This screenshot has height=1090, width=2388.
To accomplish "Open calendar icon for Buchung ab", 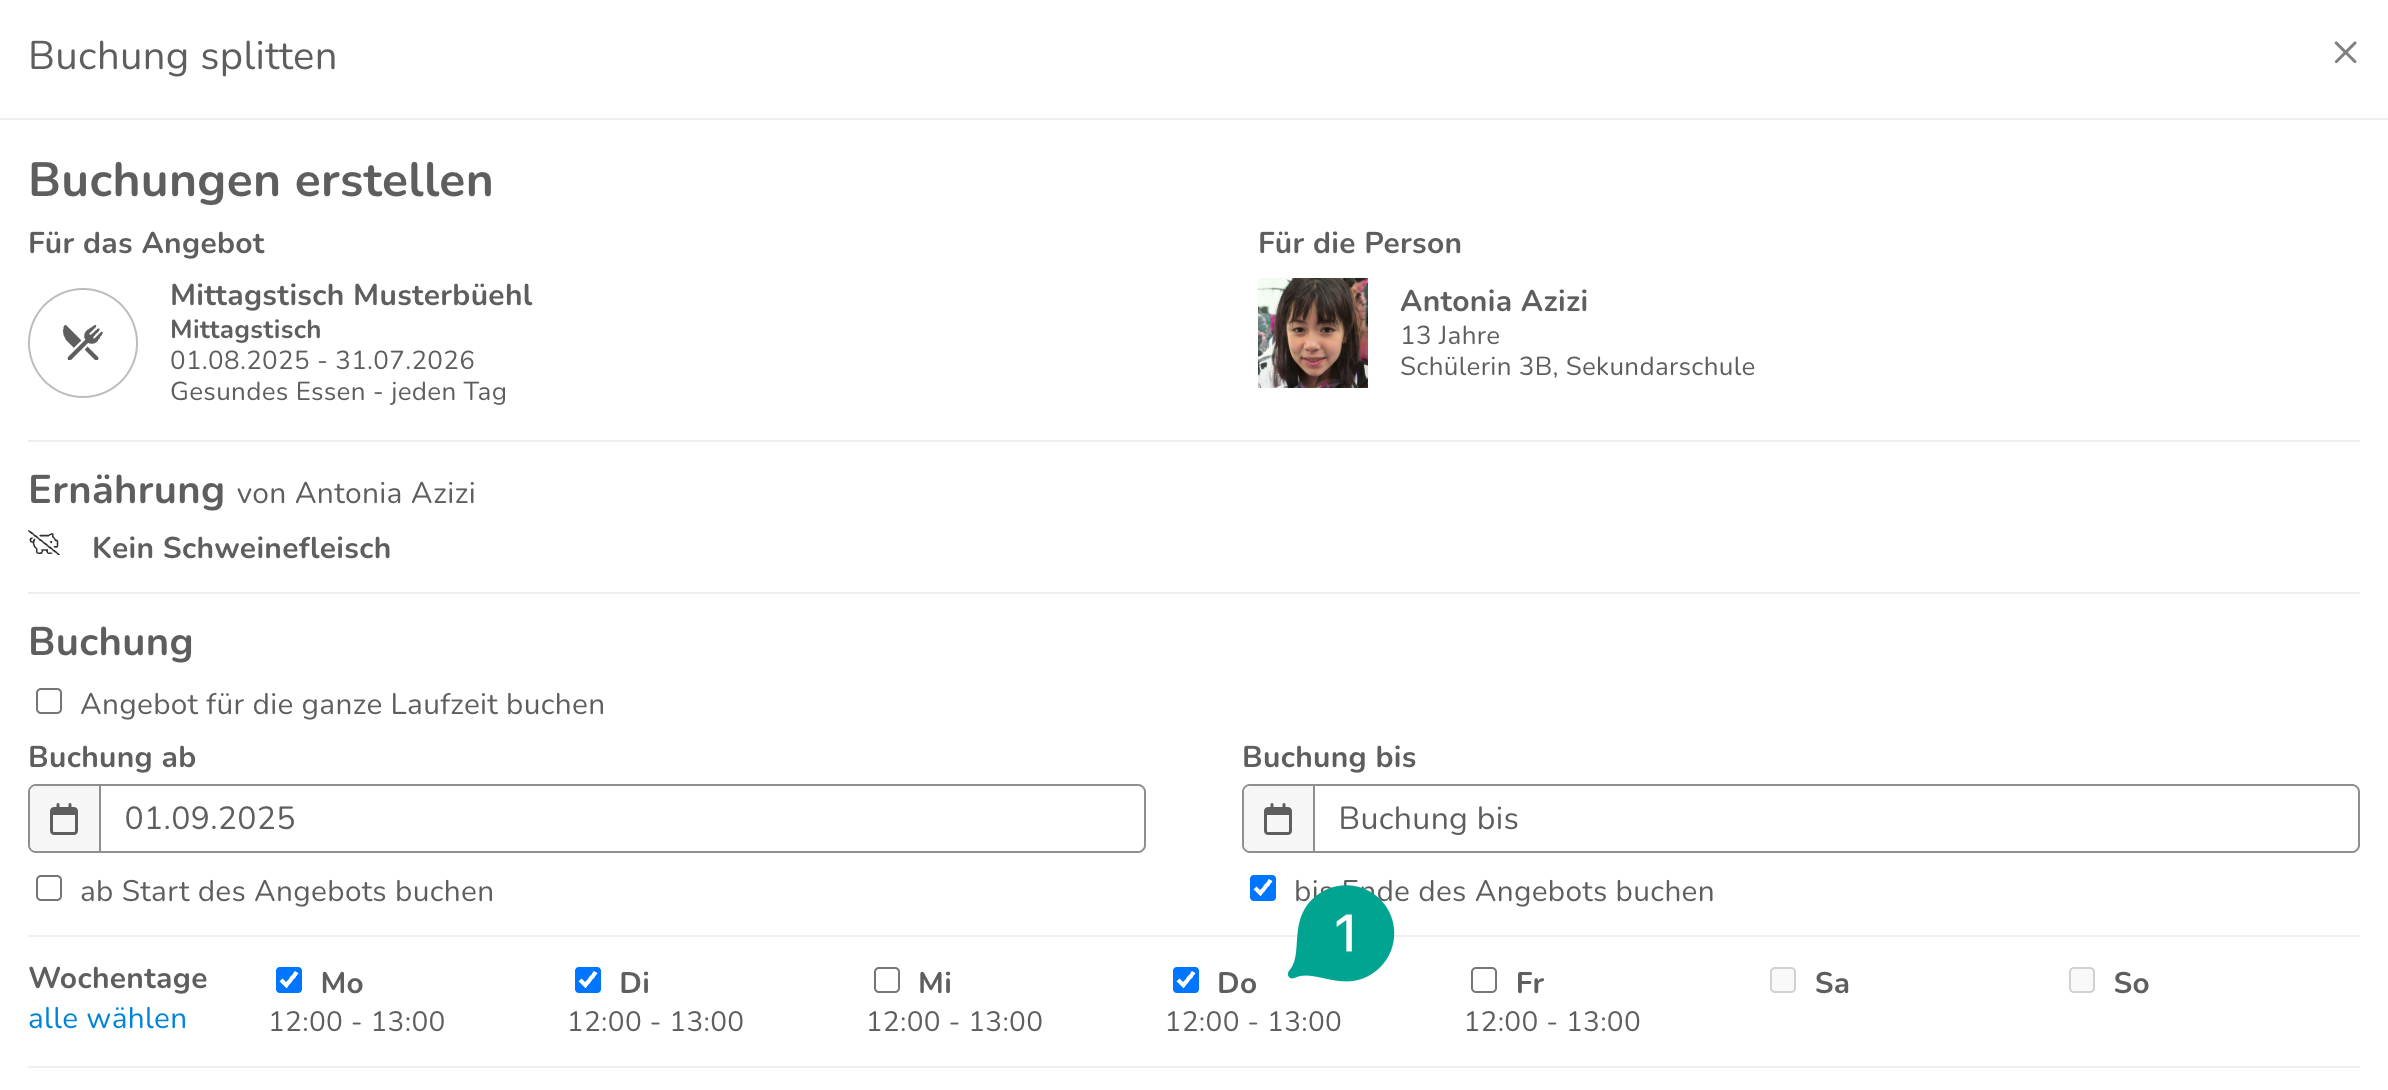I will coord(64,819).
